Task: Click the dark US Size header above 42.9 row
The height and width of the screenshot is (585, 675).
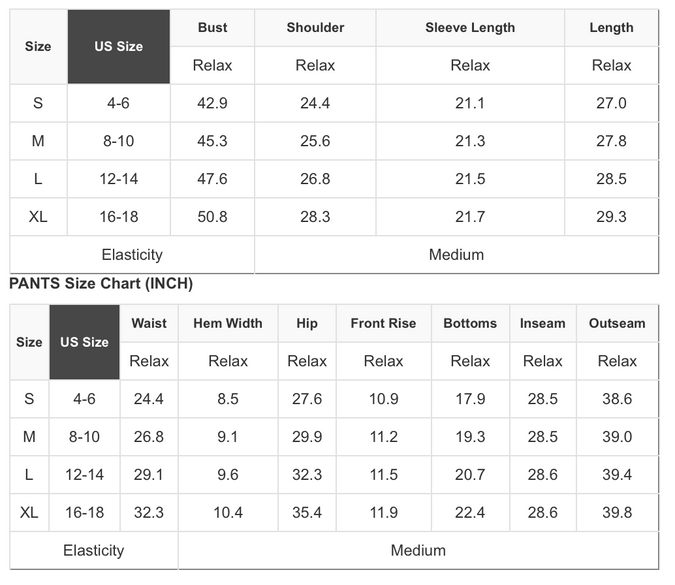Action: 118,47
